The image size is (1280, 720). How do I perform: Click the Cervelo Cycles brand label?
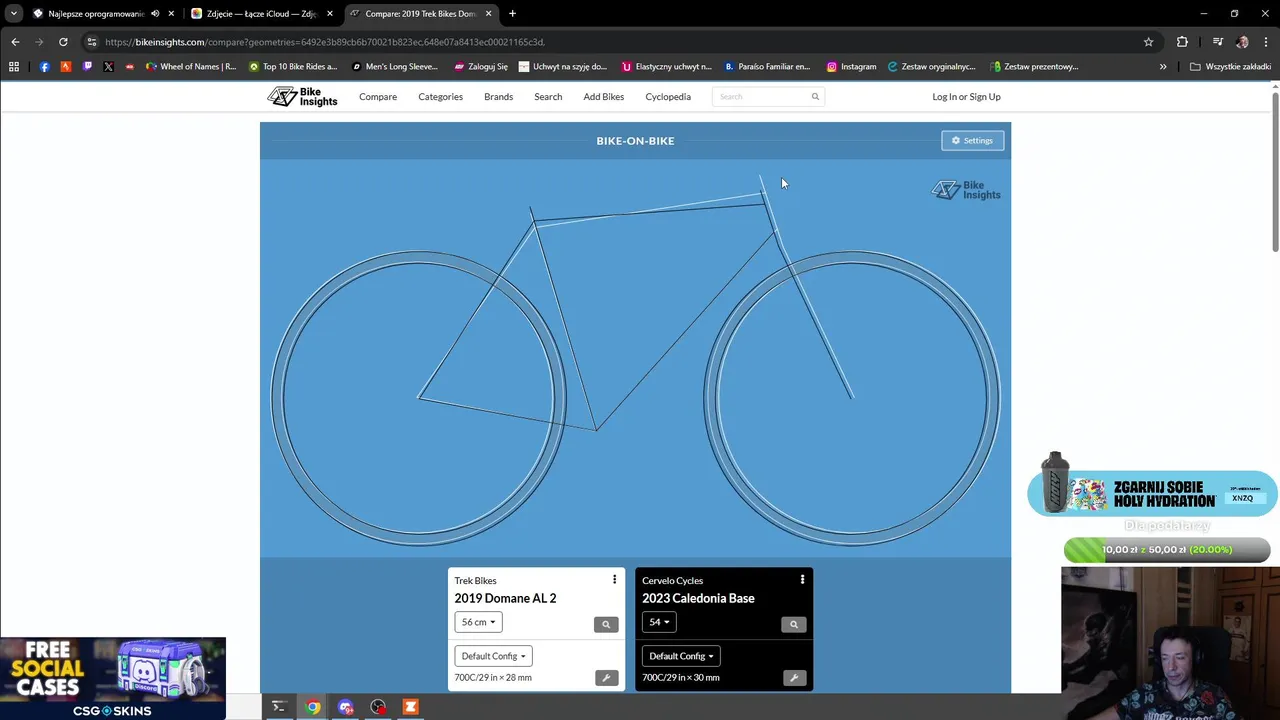click(x=672, y=581)
